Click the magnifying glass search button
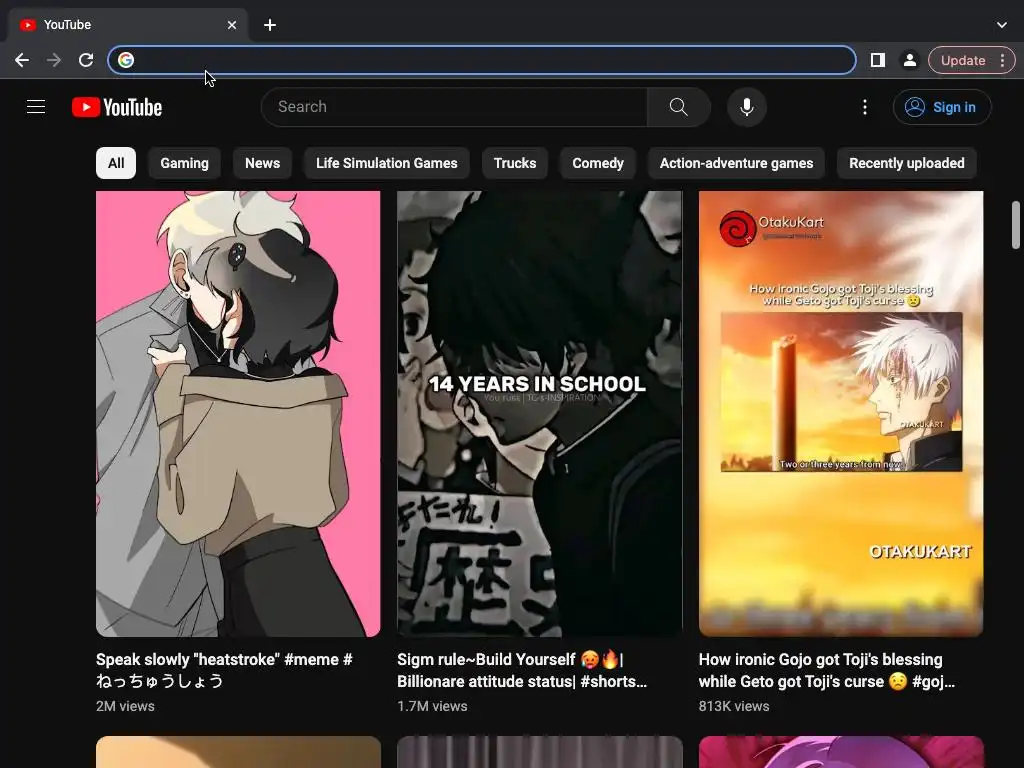Viewport: 1024px width, 768px height. pos(679,106)
